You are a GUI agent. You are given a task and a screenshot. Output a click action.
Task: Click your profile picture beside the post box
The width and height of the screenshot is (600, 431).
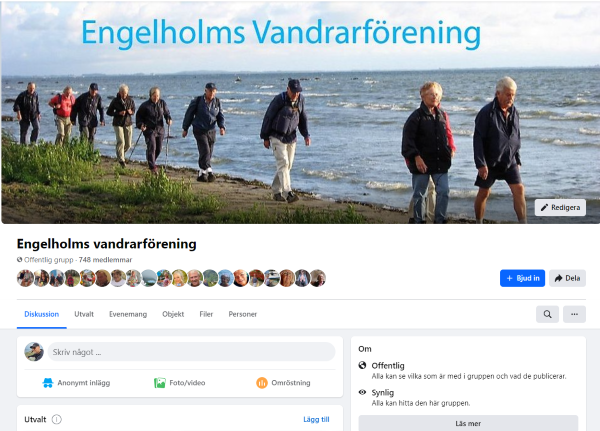(x=34, y=352)
